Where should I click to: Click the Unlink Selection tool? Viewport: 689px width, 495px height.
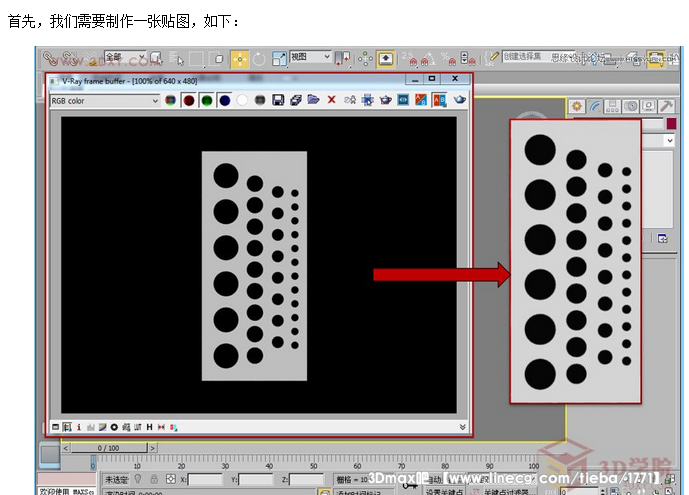pos(69,58)
